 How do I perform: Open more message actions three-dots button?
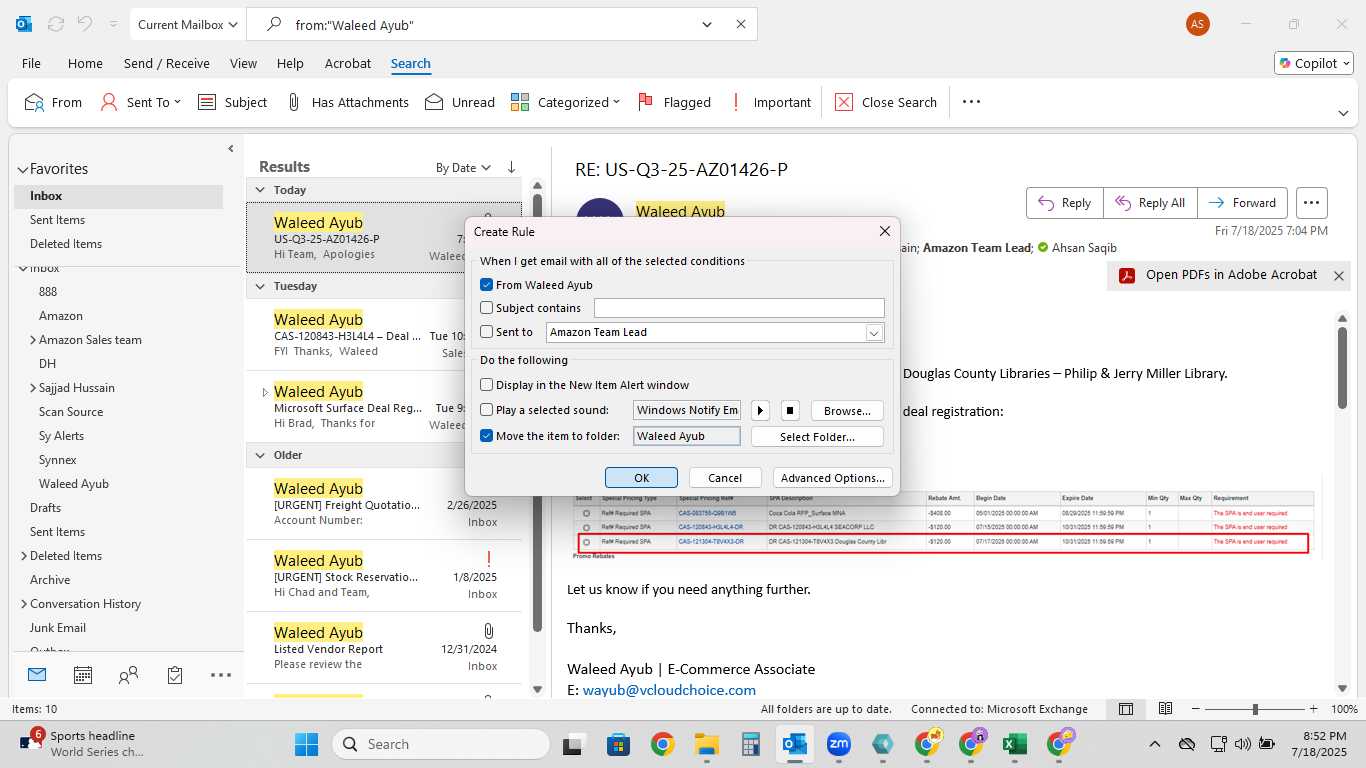[1312, 202]
